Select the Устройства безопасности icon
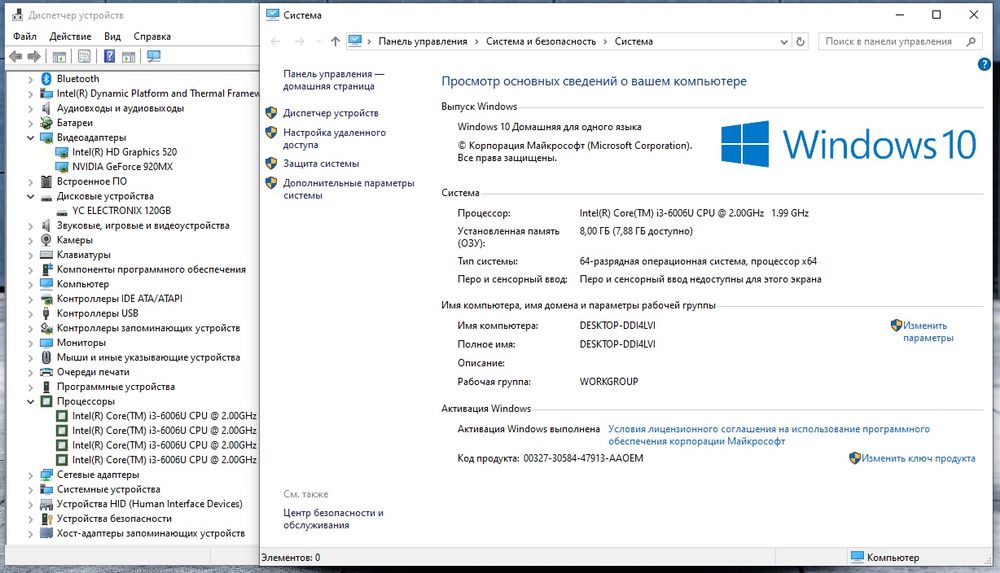This screenshot has width=1000, height=573. point(46,519)
